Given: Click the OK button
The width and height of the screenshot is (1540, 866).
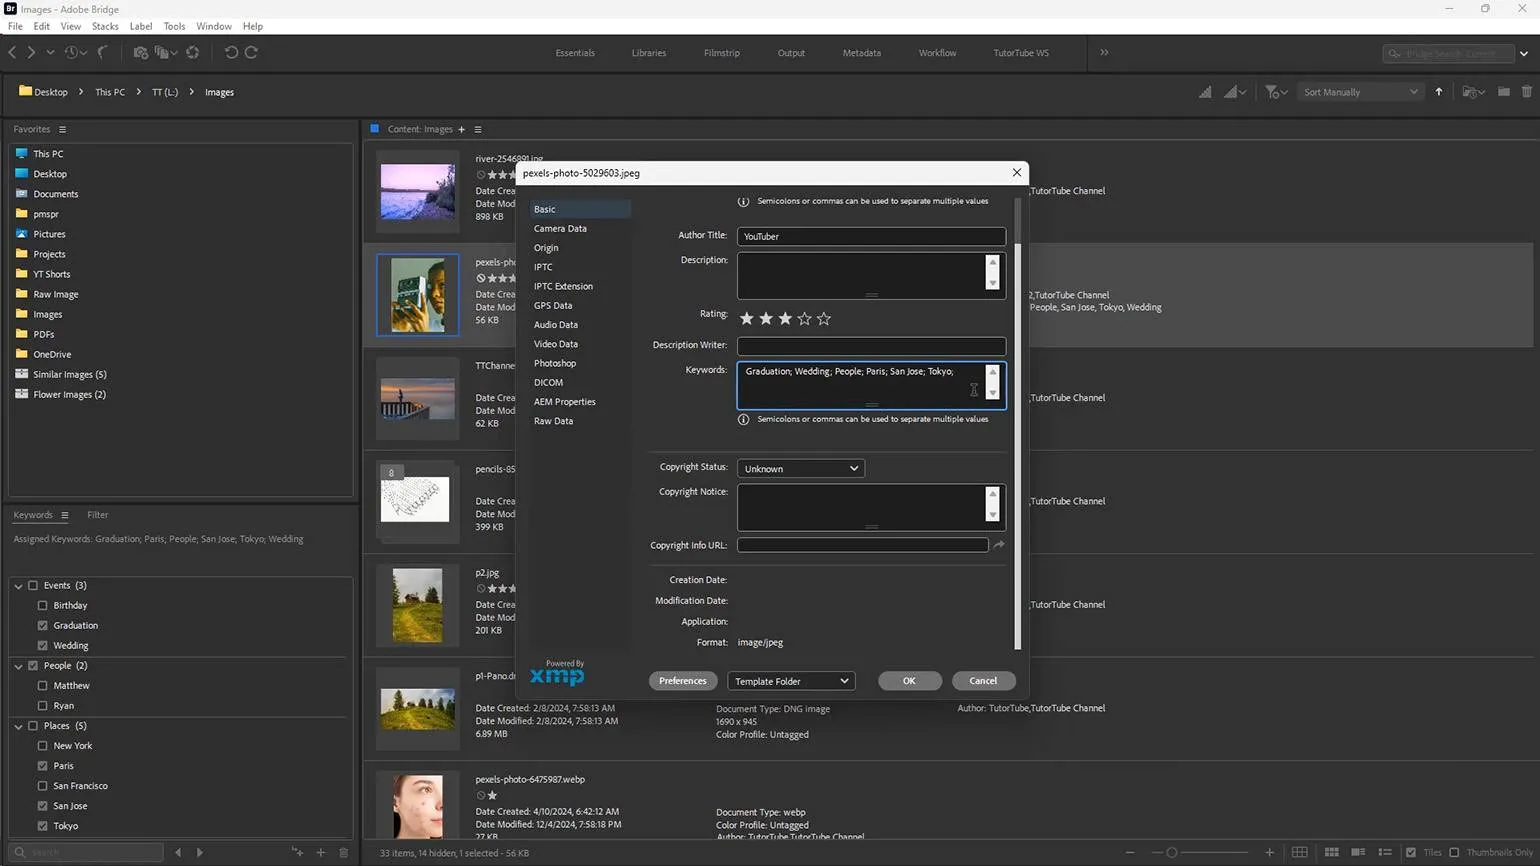Looking at the screenshot, I should click(909, 681).
